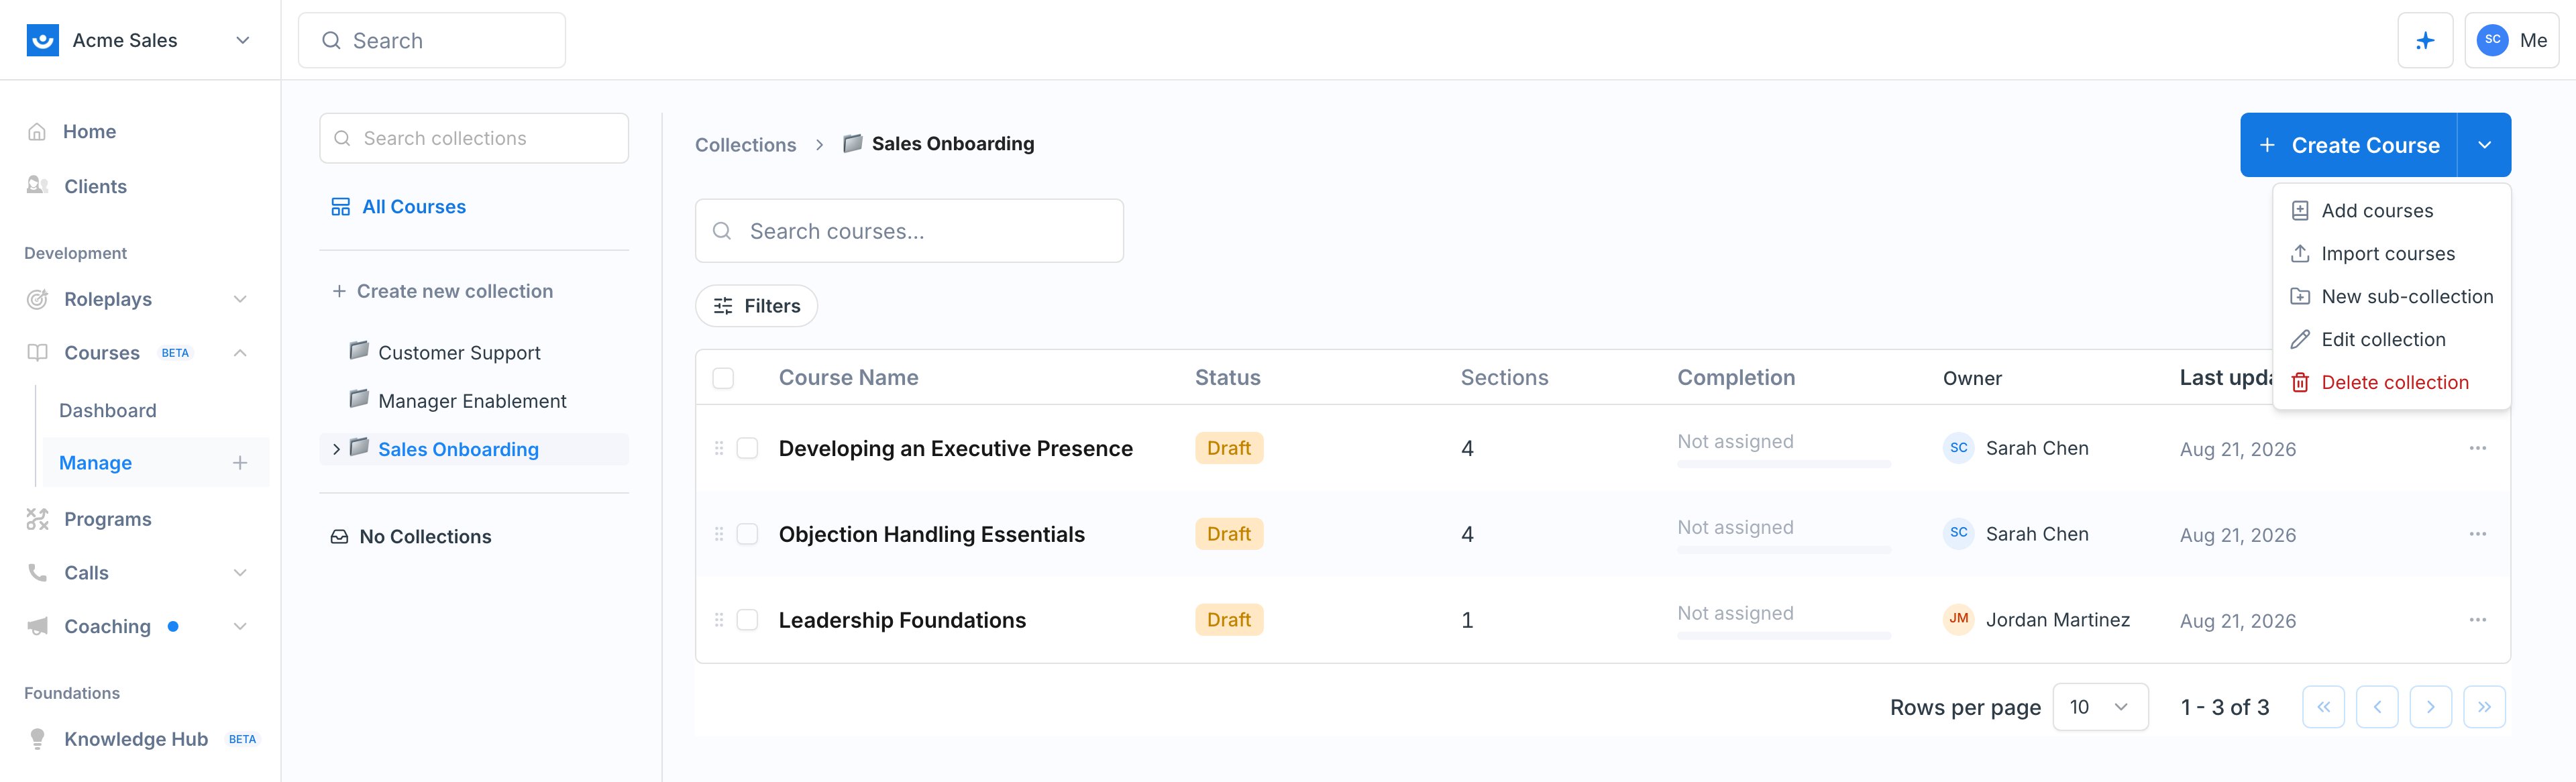Click the Search collections field
2576x782 pixels.
coord(474,138)
